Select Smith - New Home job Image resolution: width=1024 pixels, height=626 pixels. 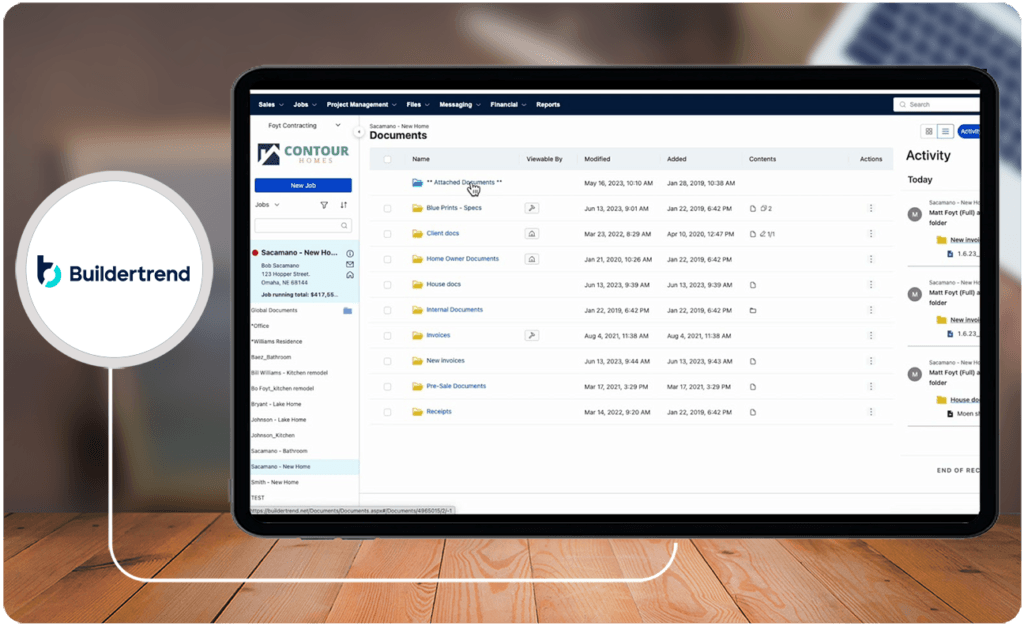coord(275,482)
